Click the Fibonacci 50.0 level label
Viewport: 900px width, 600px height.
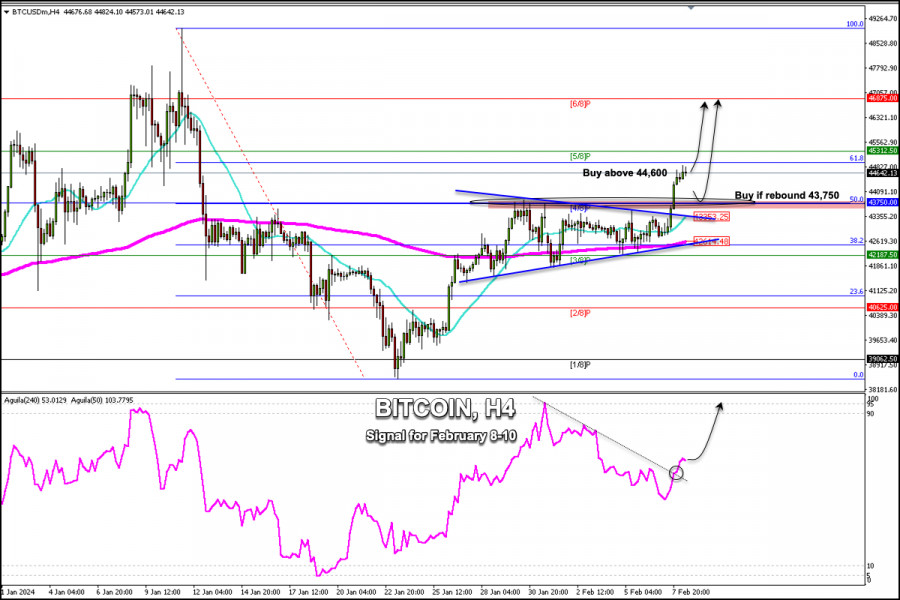tap(856, 199)
